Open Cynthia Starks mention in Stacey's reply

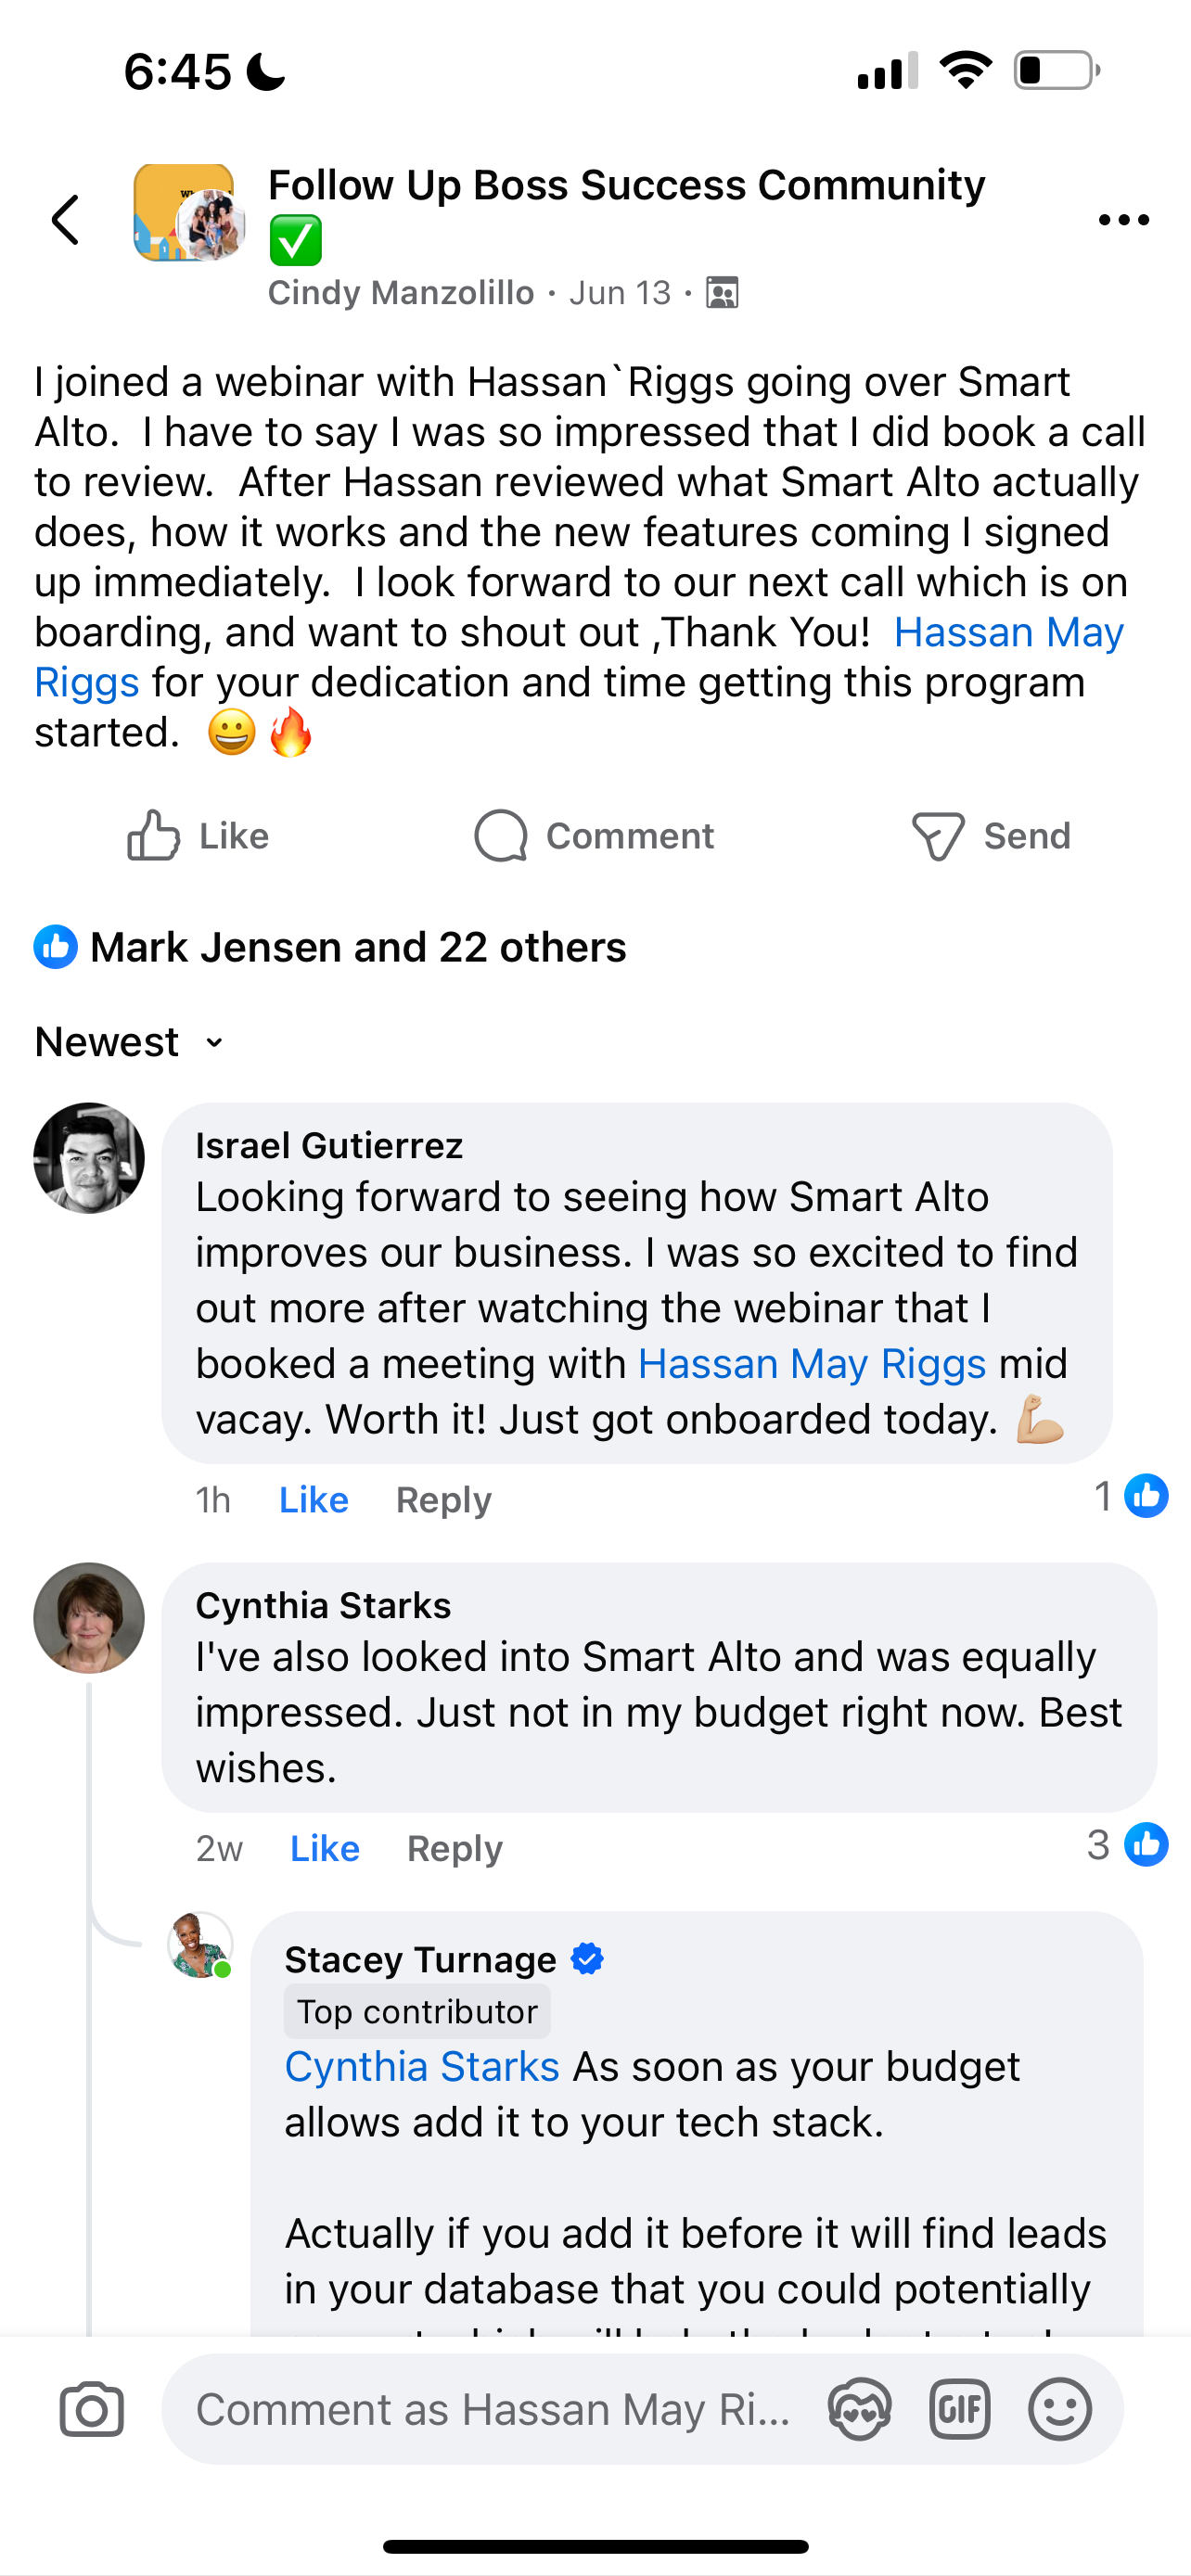tap(421, 2066)
